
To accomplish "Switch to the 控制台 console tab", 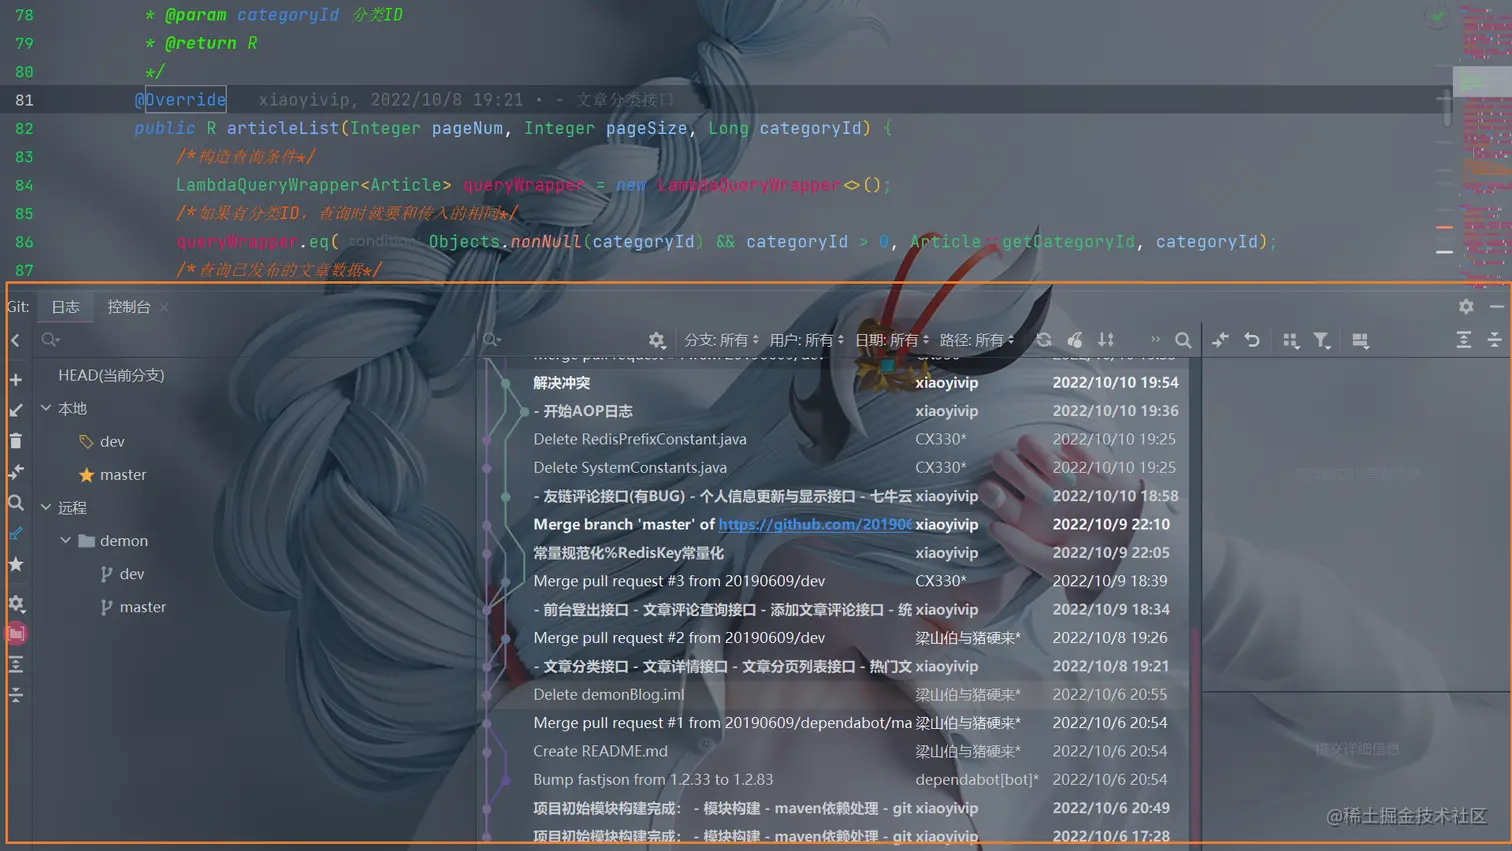I will pos(129,307).
